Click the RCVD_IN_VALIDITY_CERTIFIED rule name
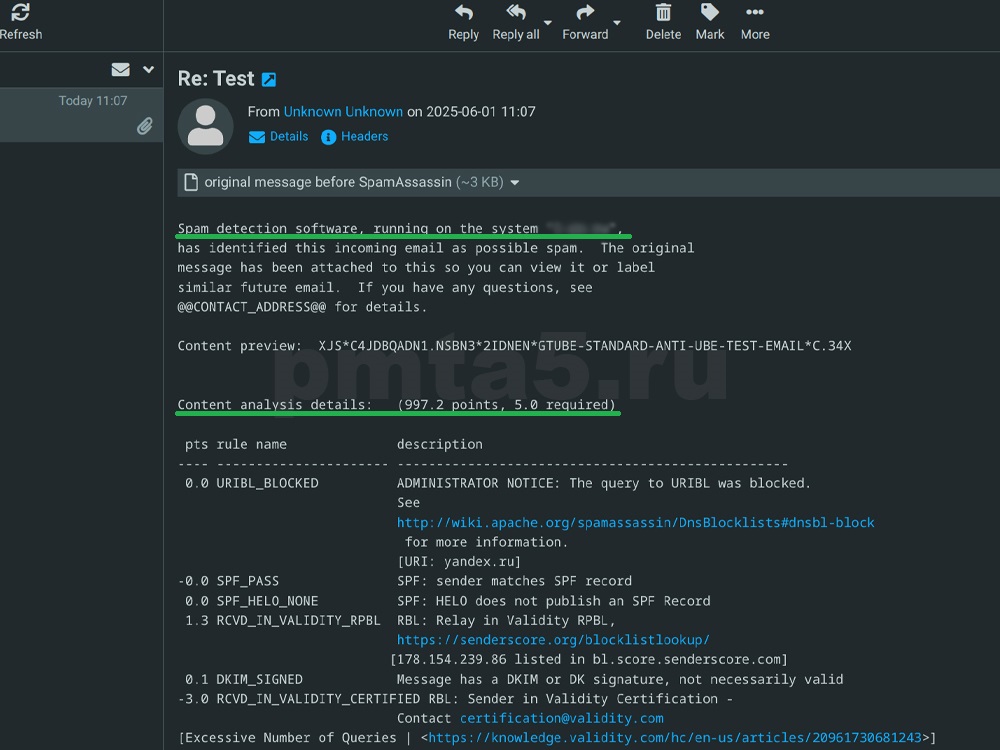This screenshot has width=1000, height=750. (318, 699)
